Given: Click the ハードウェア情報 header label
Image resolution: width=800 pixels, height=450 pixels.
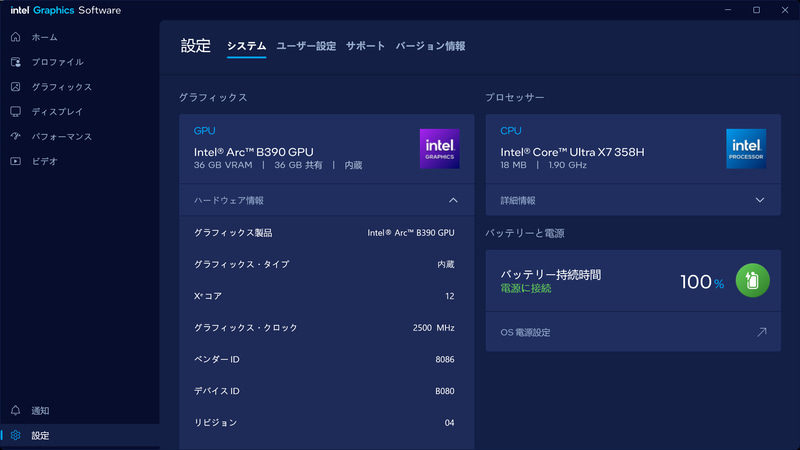Looking at the screenshot, I should coord(229,201).
